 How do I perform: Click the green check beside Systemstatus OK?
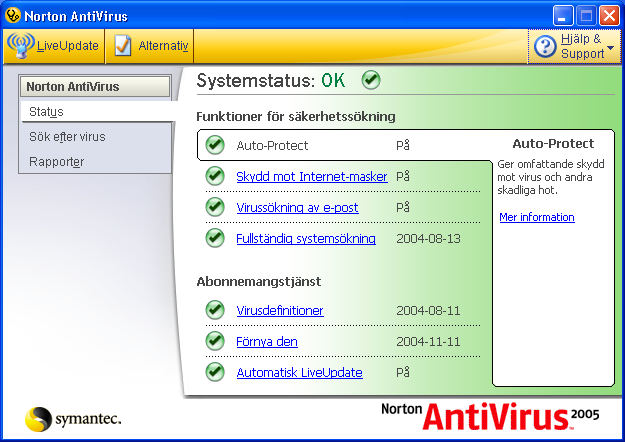click(x=371, y=80)
